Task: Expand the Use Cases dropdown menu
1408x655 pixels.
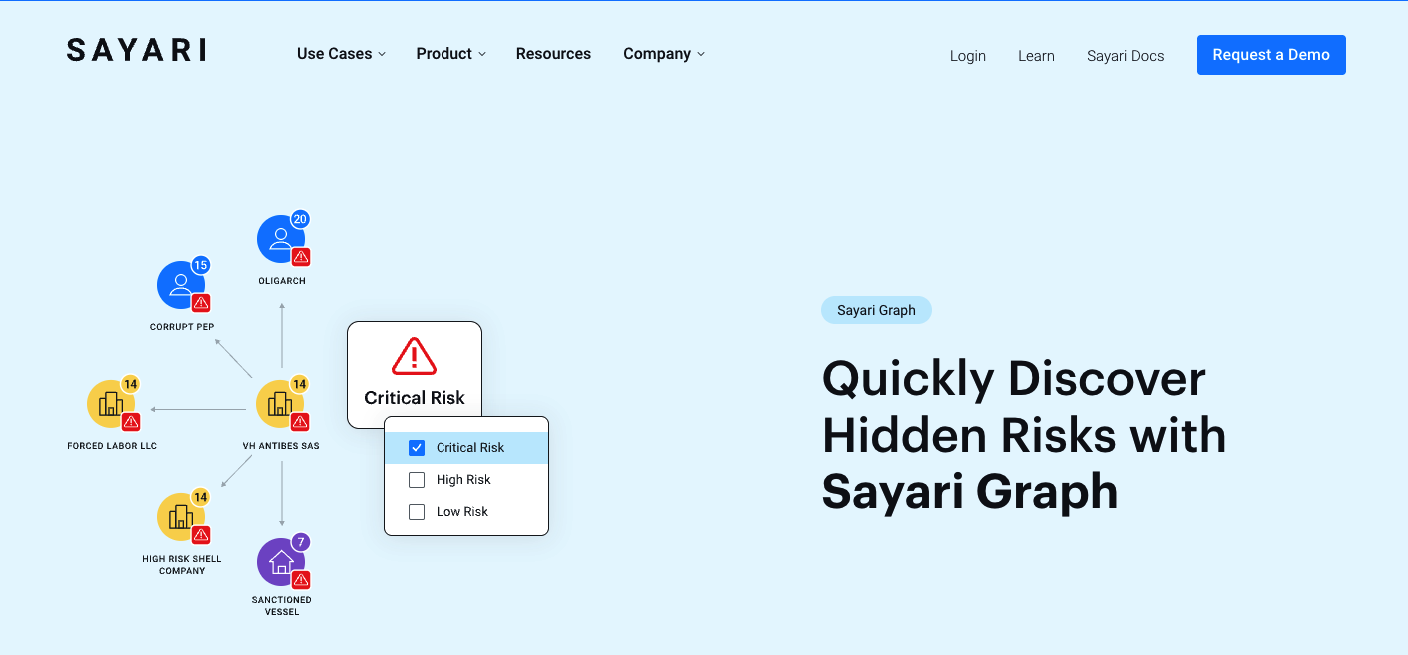Action: point(341,54)
